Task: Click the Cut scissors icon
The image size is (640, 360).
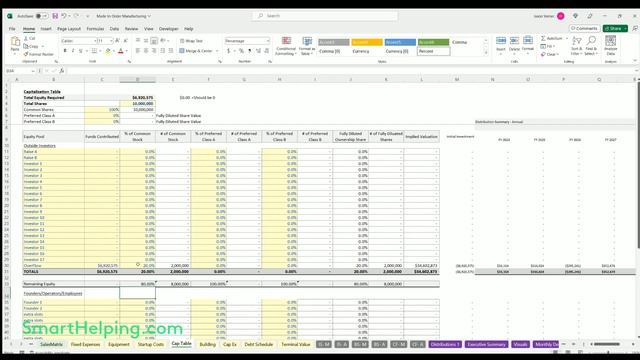Action: click(x=26, y=38)
